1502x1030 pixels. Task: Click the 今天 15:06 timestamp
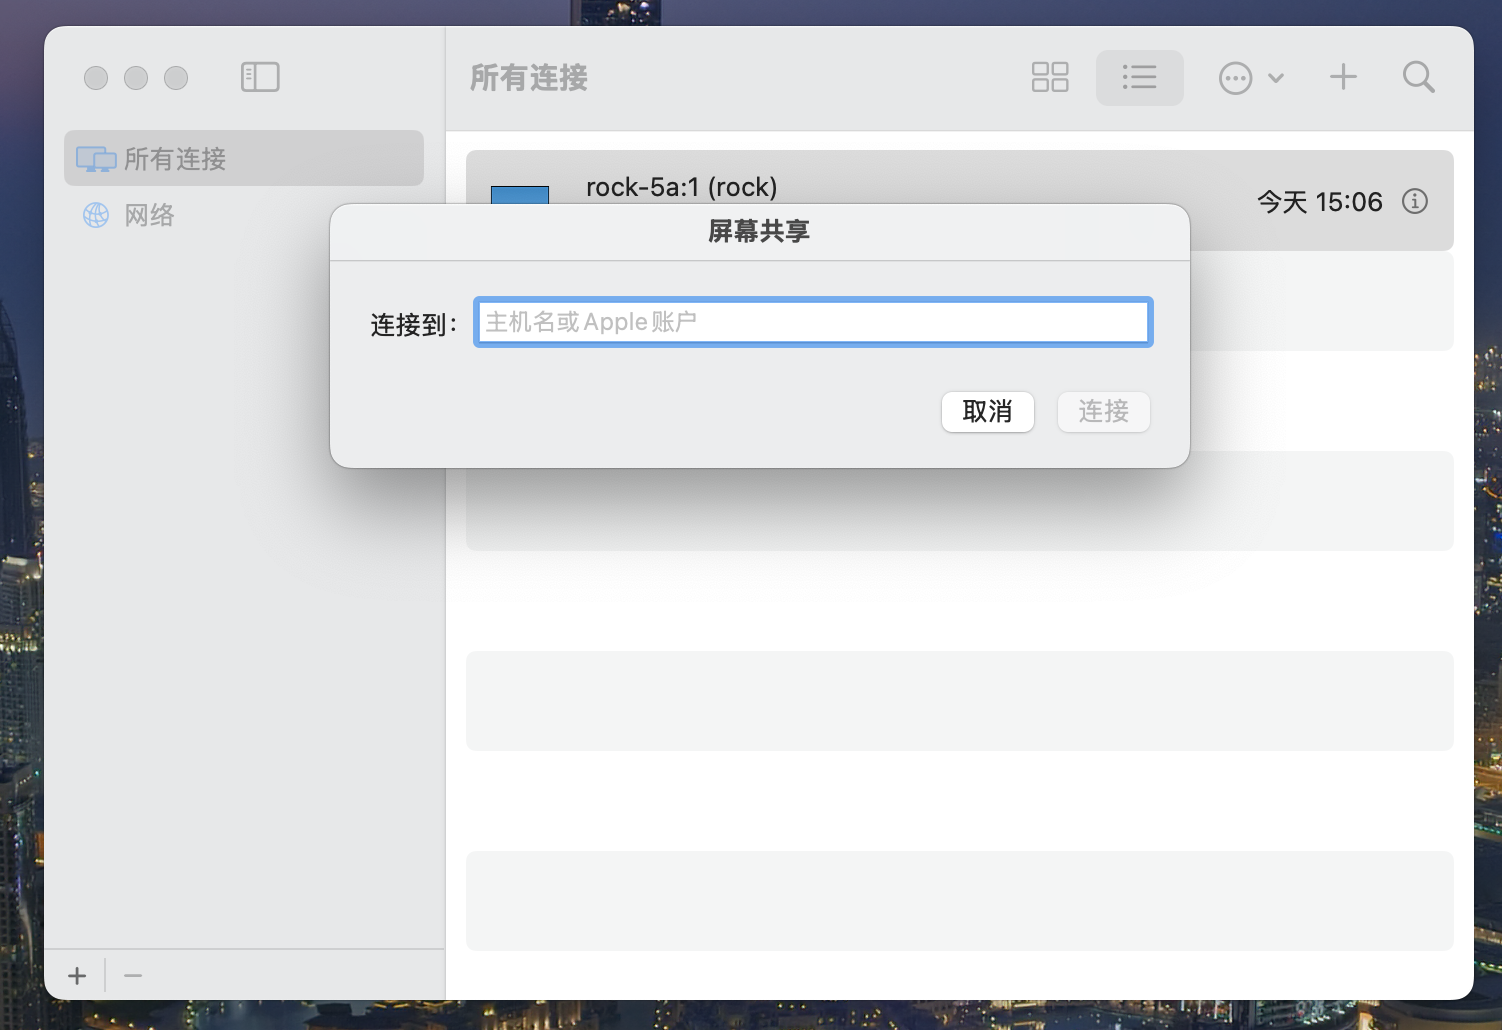point(1319,202)
